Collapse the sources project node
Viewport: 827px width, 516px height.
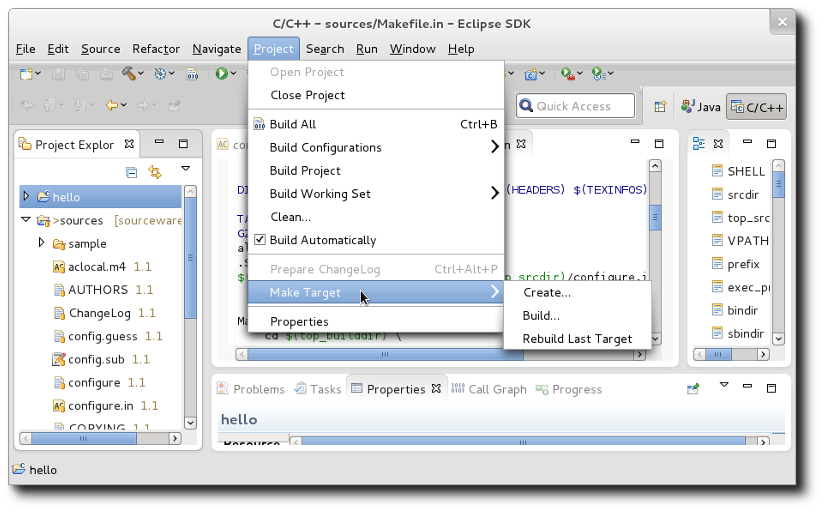point(26,219)
